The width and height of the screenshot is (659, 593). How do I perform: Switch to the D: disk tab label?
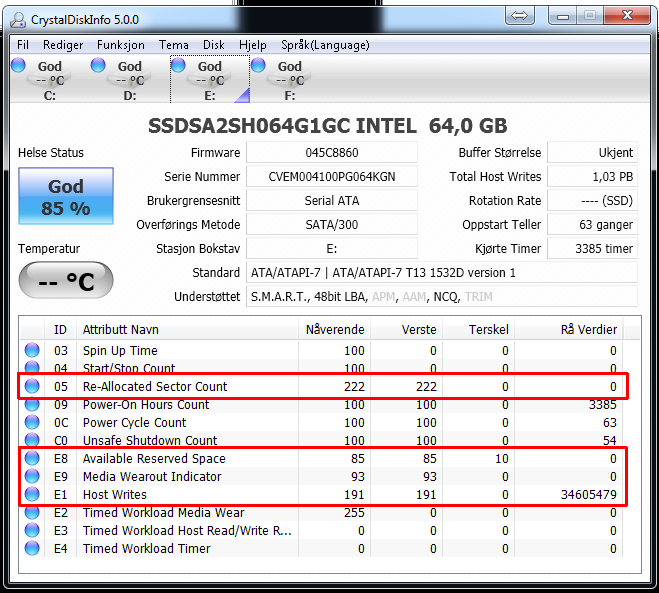pyautogui.click(x=130, y=96)
